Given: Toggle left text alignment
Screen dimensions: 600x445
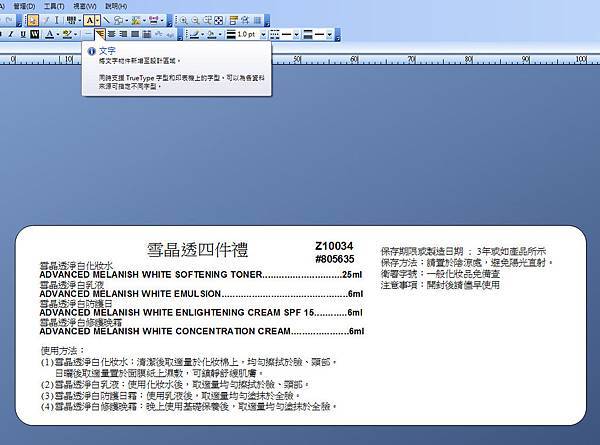Looking at the screenshot, I should [x=100, y=34].
